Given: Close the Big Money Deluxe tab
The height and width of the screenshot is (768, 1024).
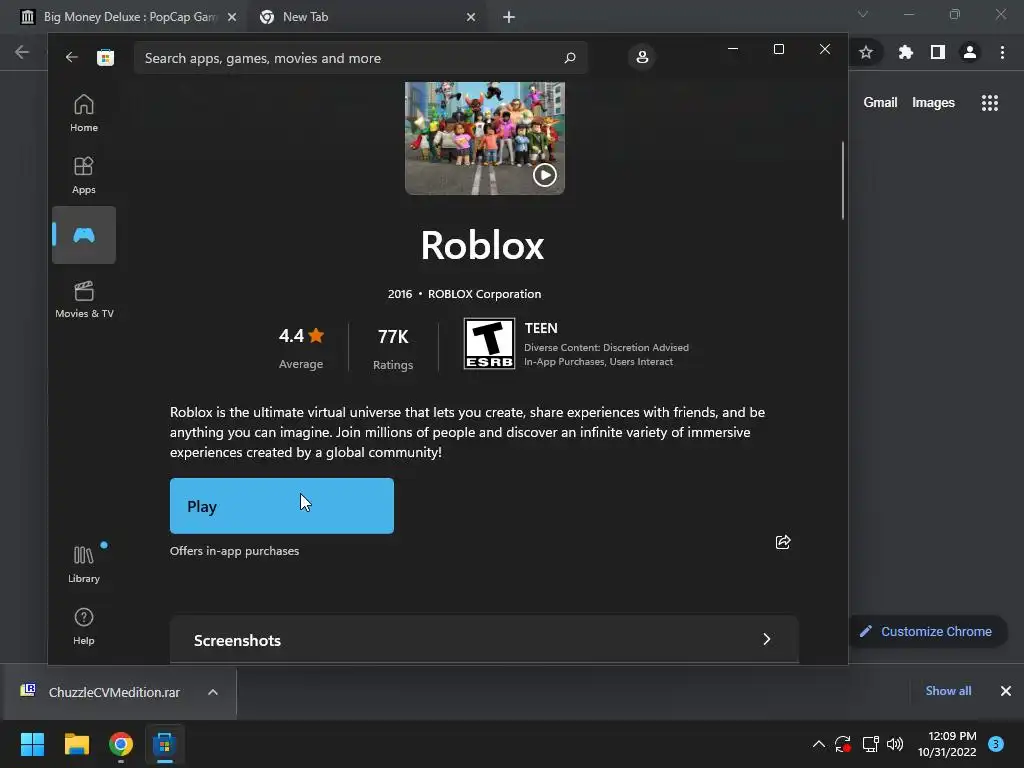Looking at the screenshot, I should tap(232, 17).
